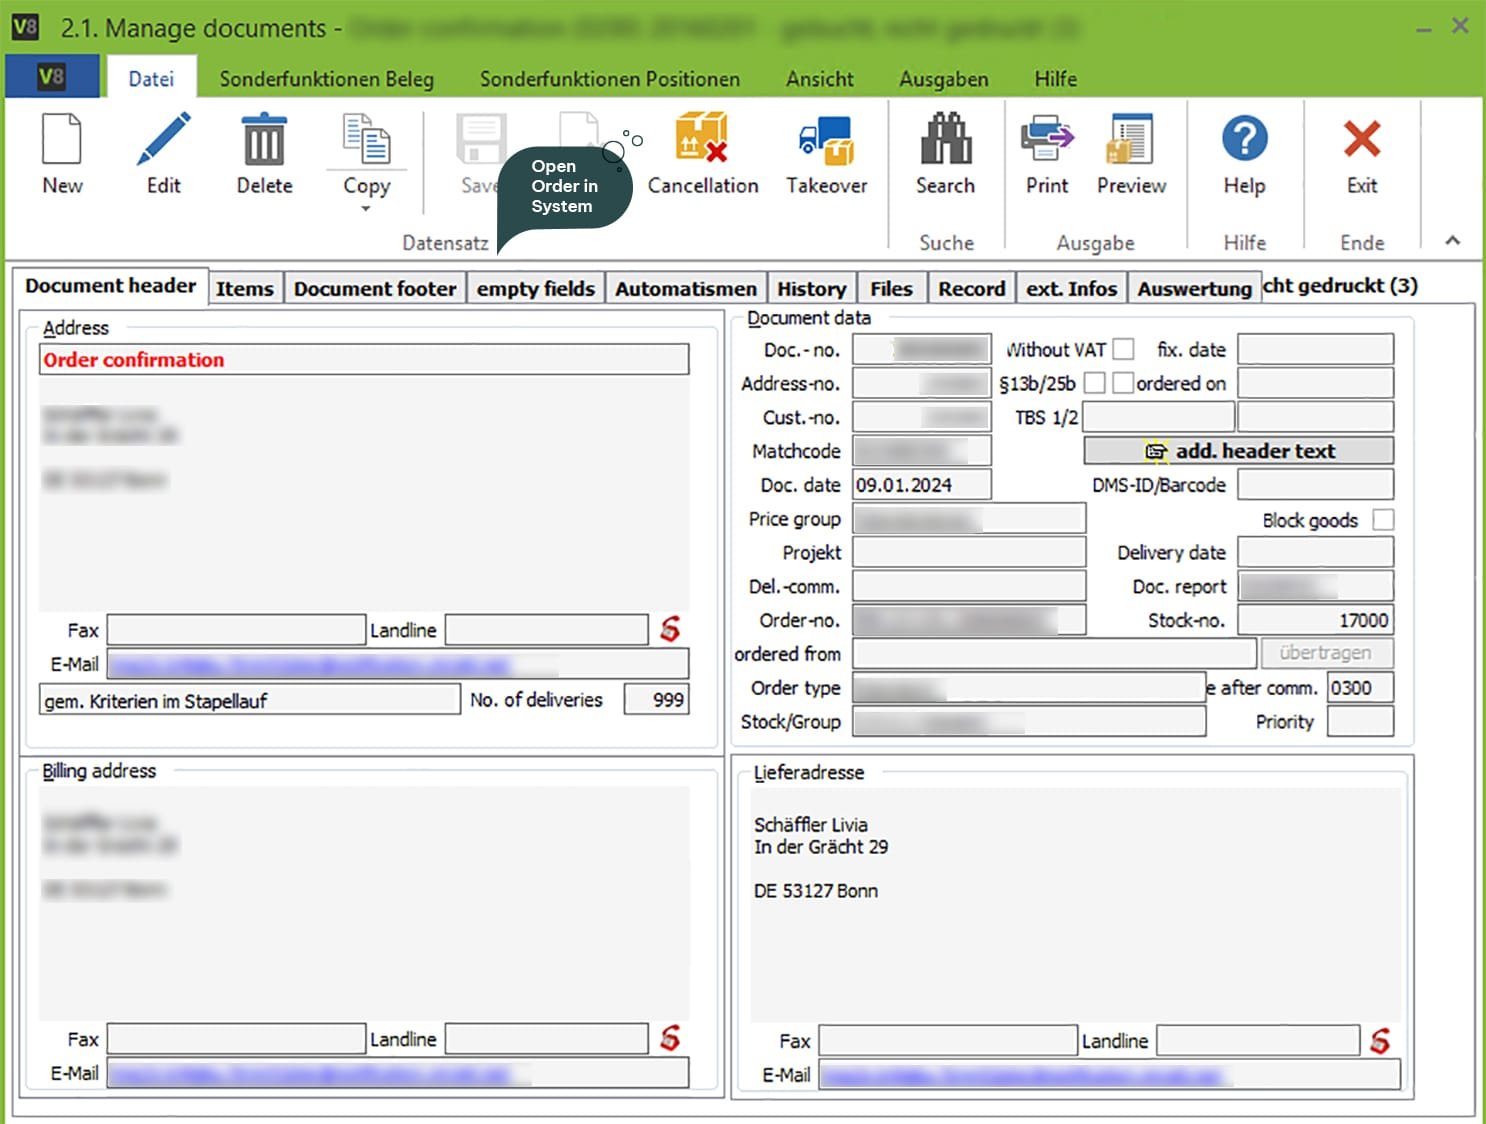Open Search with the binoculars icon
The height and width of the screenshot is (1124, 1486).
coord(945,140)
